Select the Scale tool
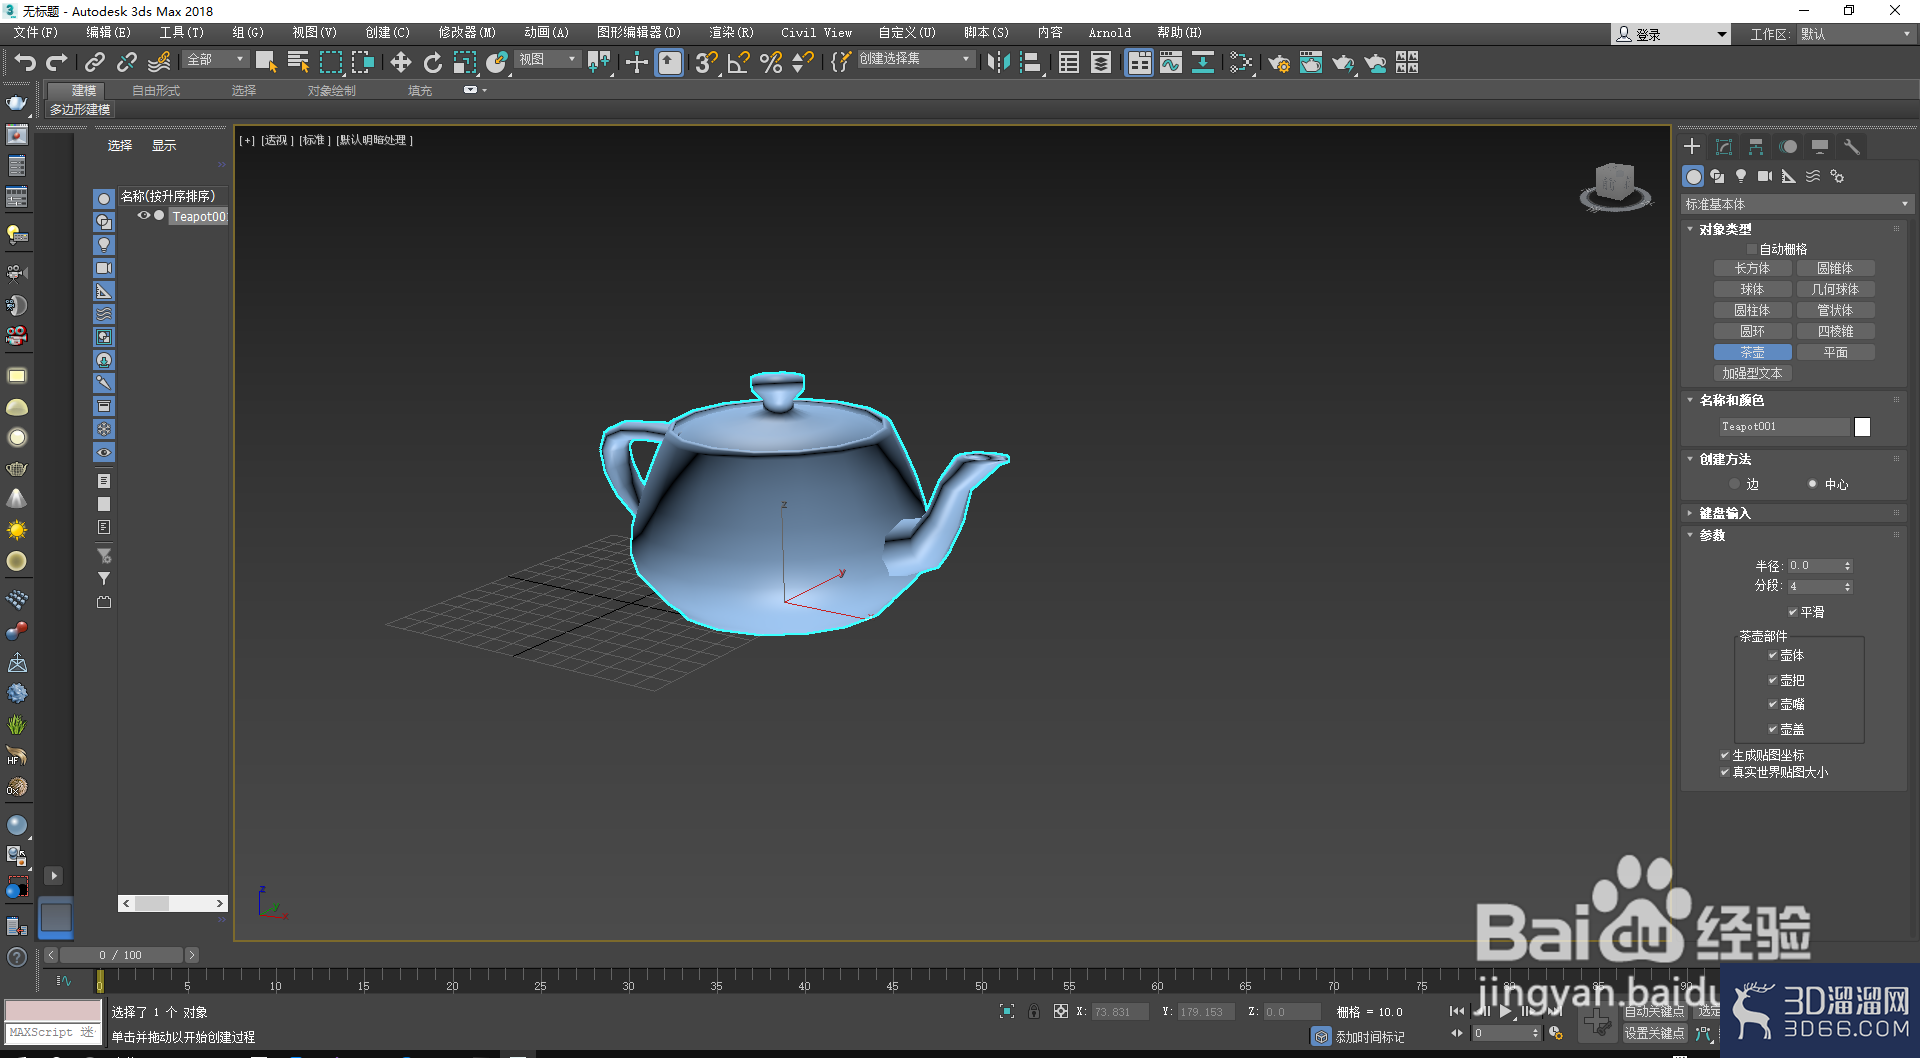This screenshot has height=1058, width=1920. click(x=465, y=62)
